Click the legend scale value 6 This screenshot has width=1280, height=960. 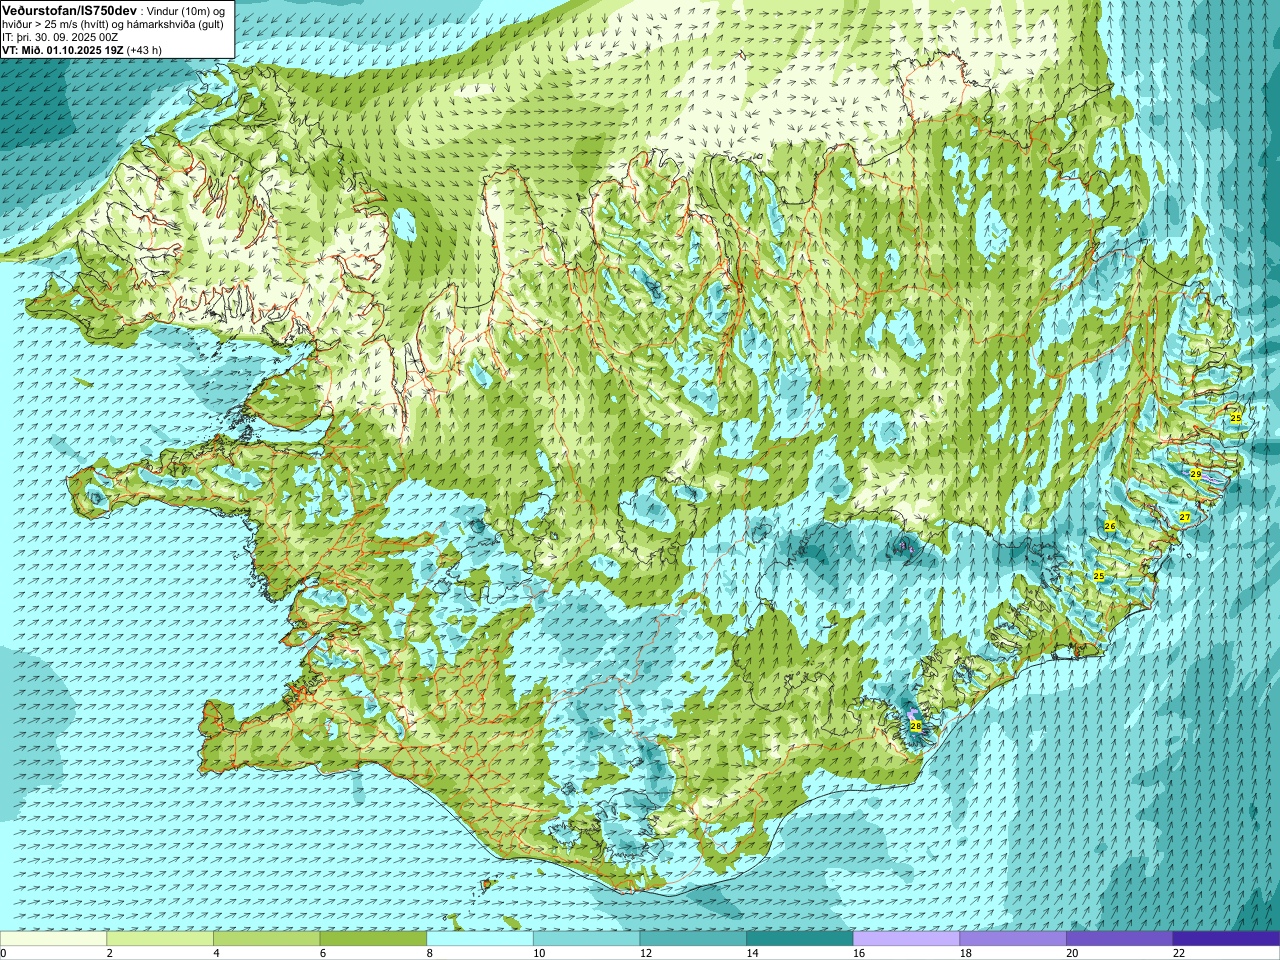click(x=323, y=953)
